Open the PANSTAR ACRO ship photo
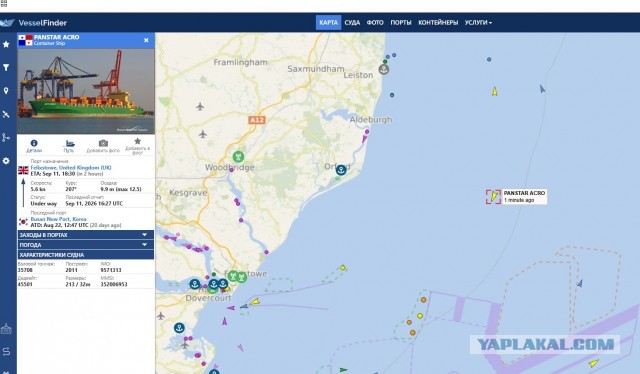This screenshot has height=374, width=640. click(x=86, y=91)
